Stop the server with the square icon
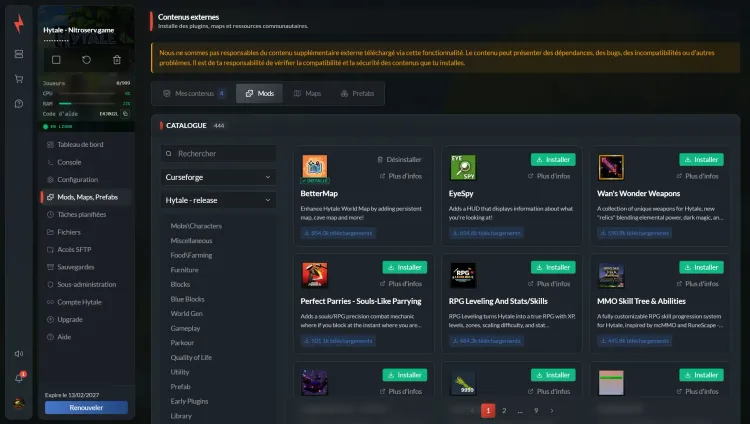The image size is (750, 424). point(56,60)
